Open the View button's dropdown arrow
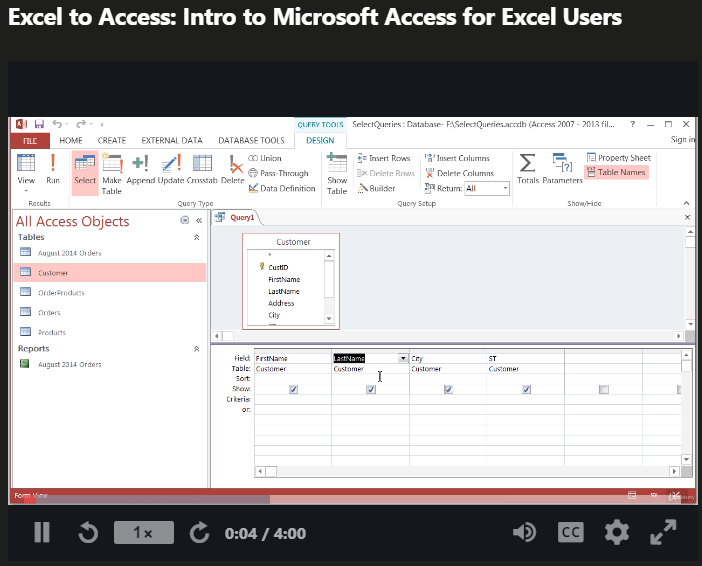This screenshot has height=566, width=702. [x=26, y=191]
